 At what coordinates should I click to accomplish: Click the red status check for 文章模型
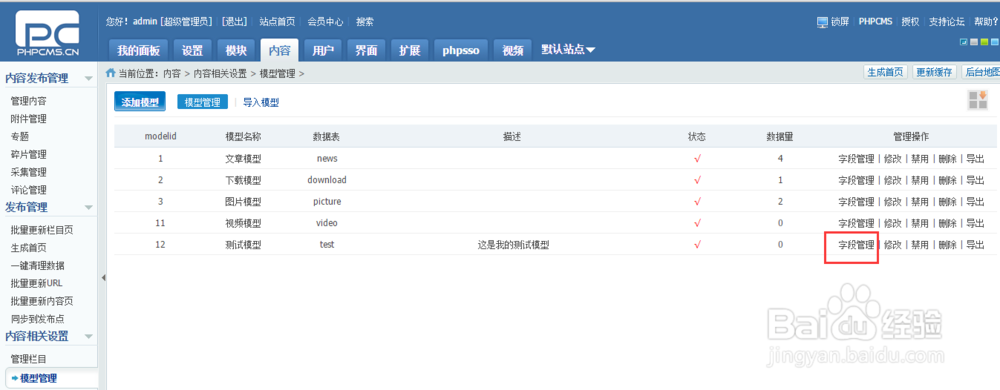click(697, 159)
